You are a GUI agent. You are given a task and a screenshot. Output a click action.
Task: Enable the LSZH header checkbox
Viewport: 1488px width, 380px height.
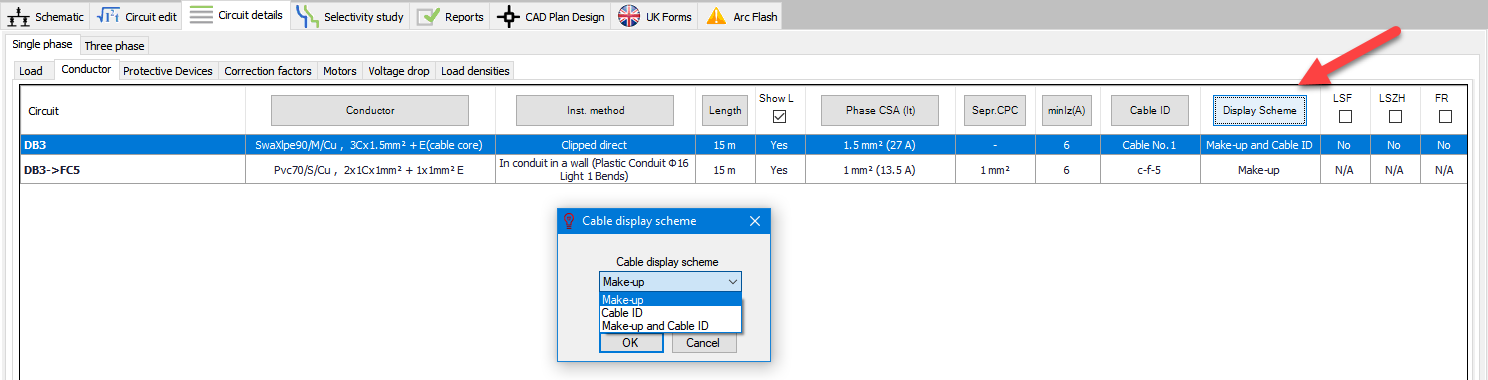coord(1395,116)
